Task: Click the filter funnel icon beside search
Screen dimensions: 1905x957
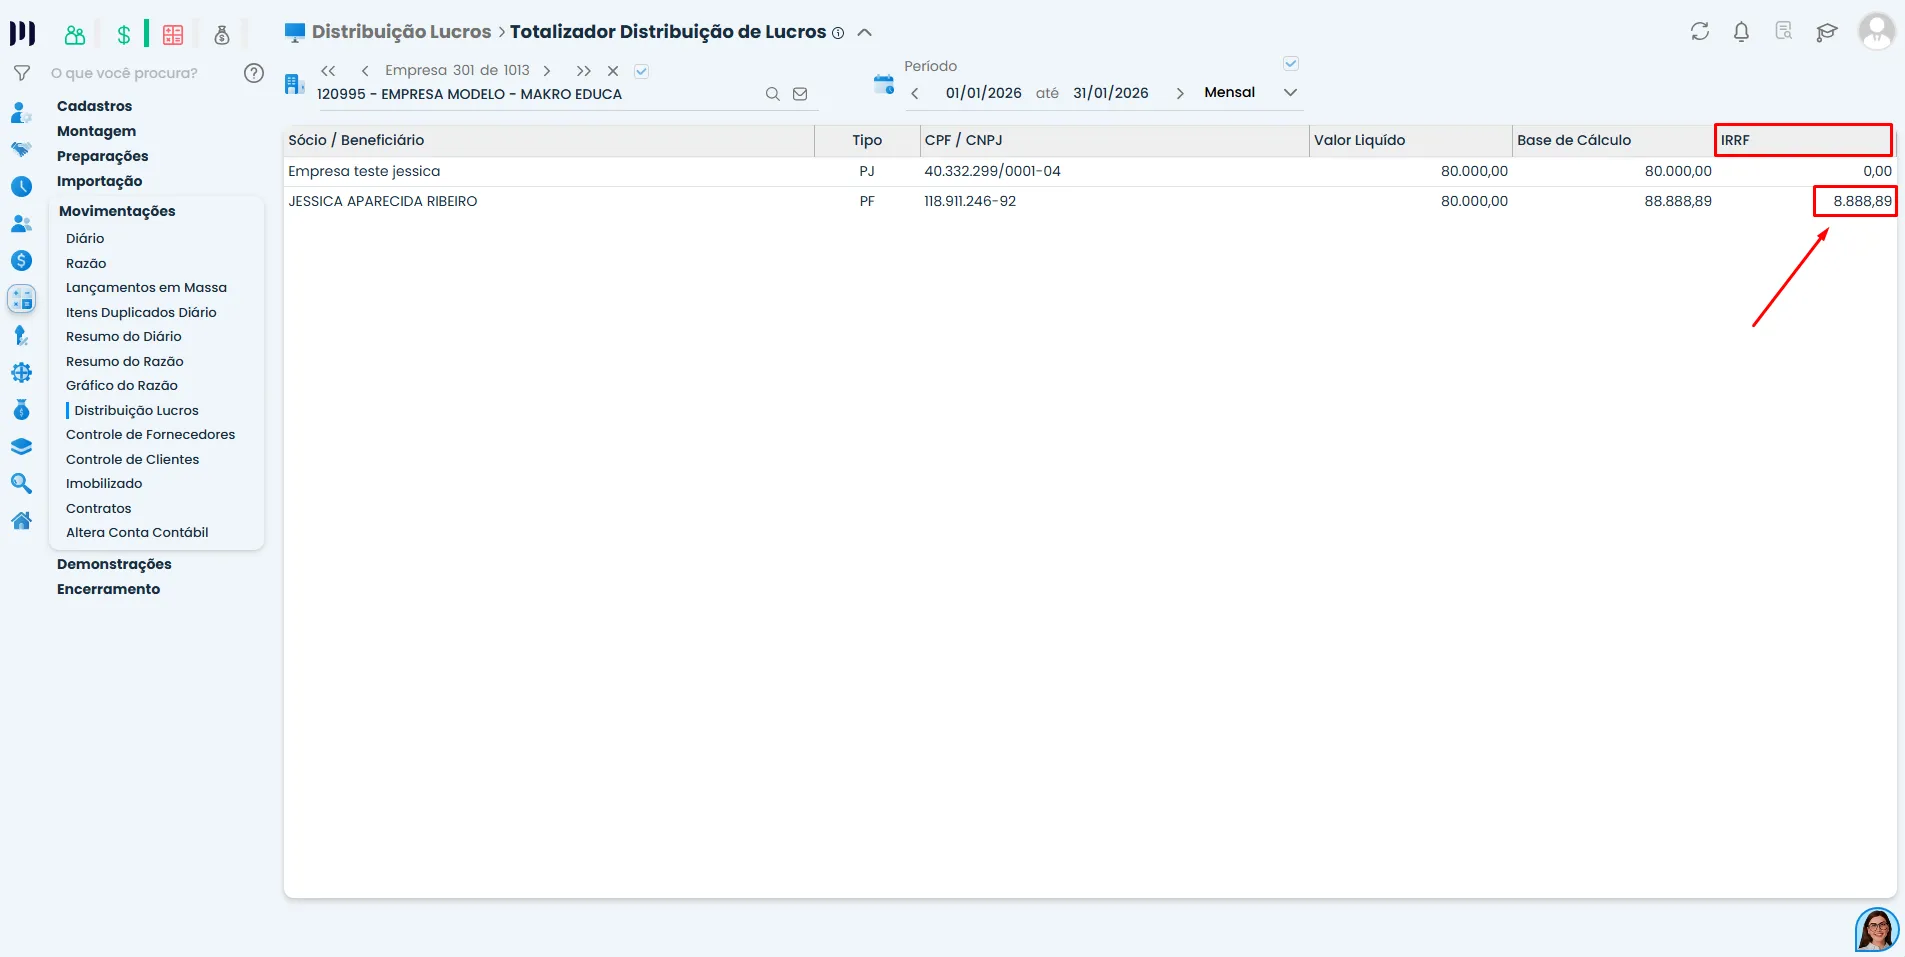Action: [x=21, y=73]
